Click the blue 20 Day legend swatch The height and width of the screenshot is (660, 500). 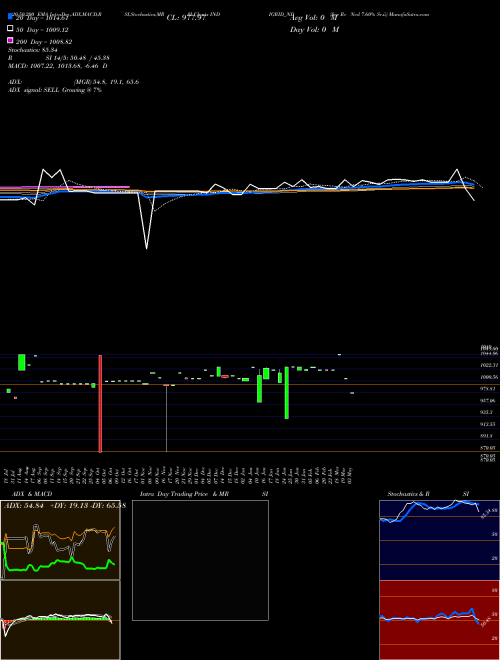click(10, 17)
